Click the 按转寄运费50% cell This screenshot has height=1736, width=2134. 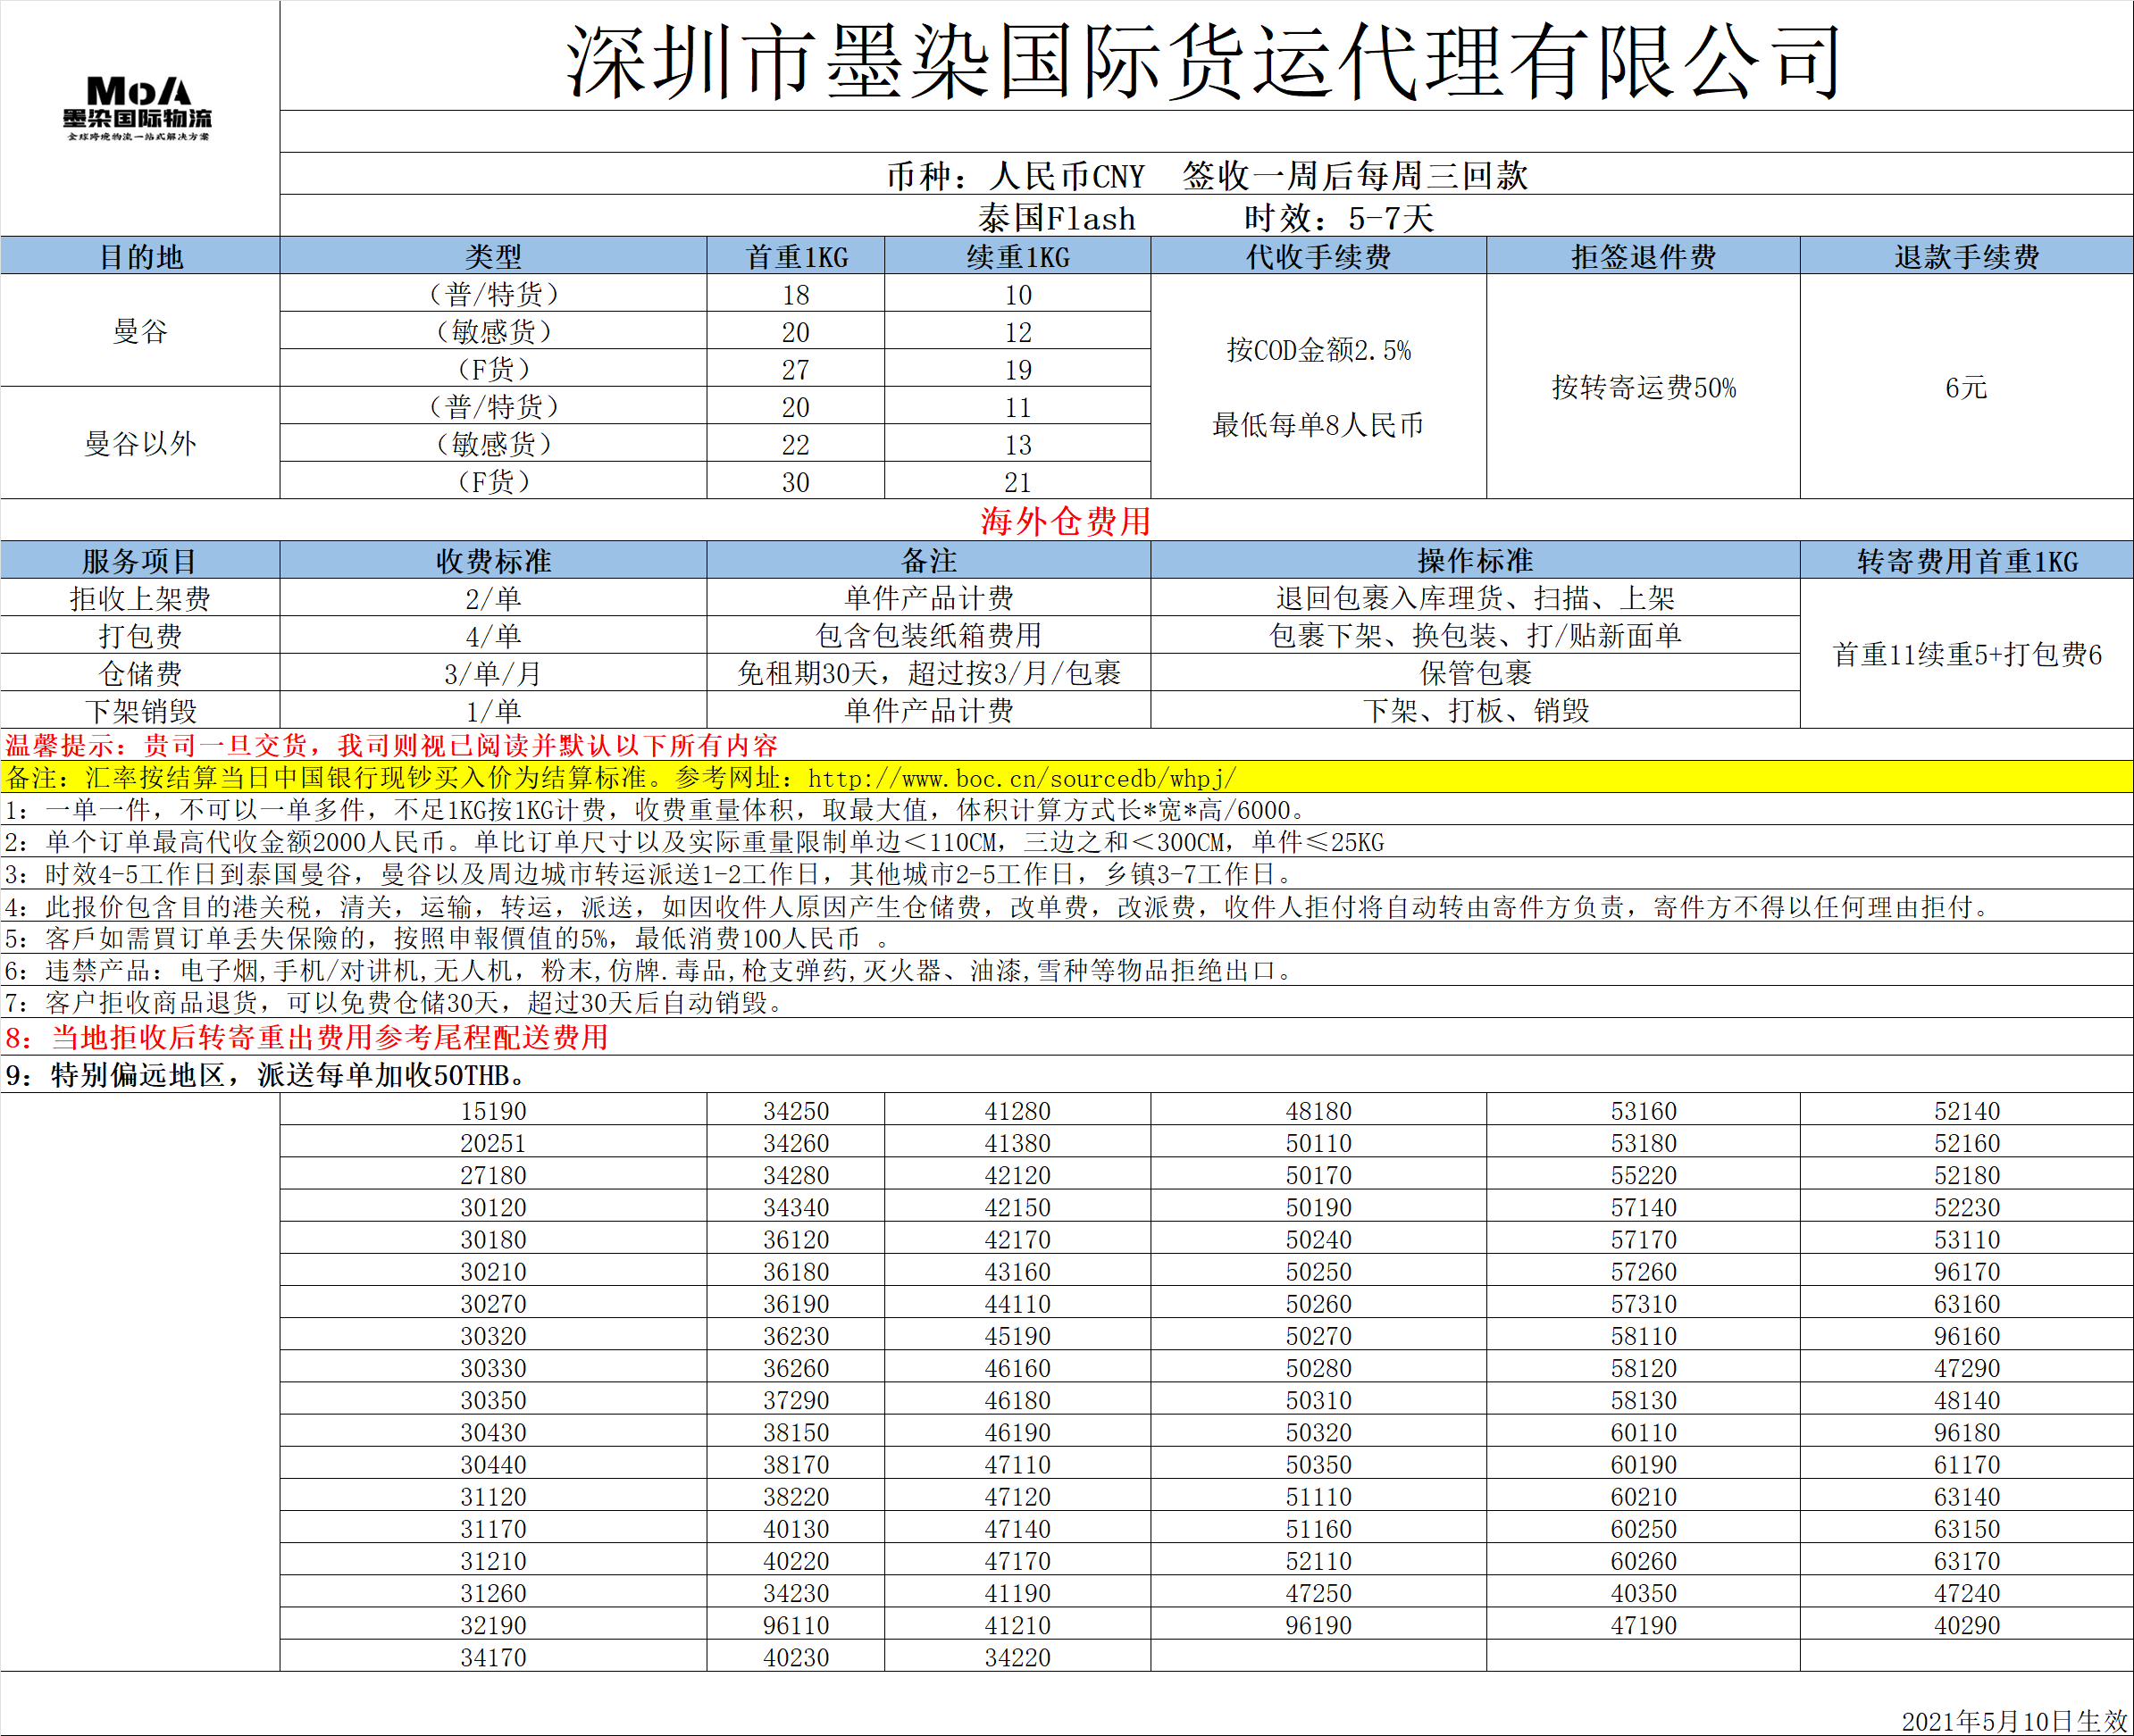[x=1642, y=387]
